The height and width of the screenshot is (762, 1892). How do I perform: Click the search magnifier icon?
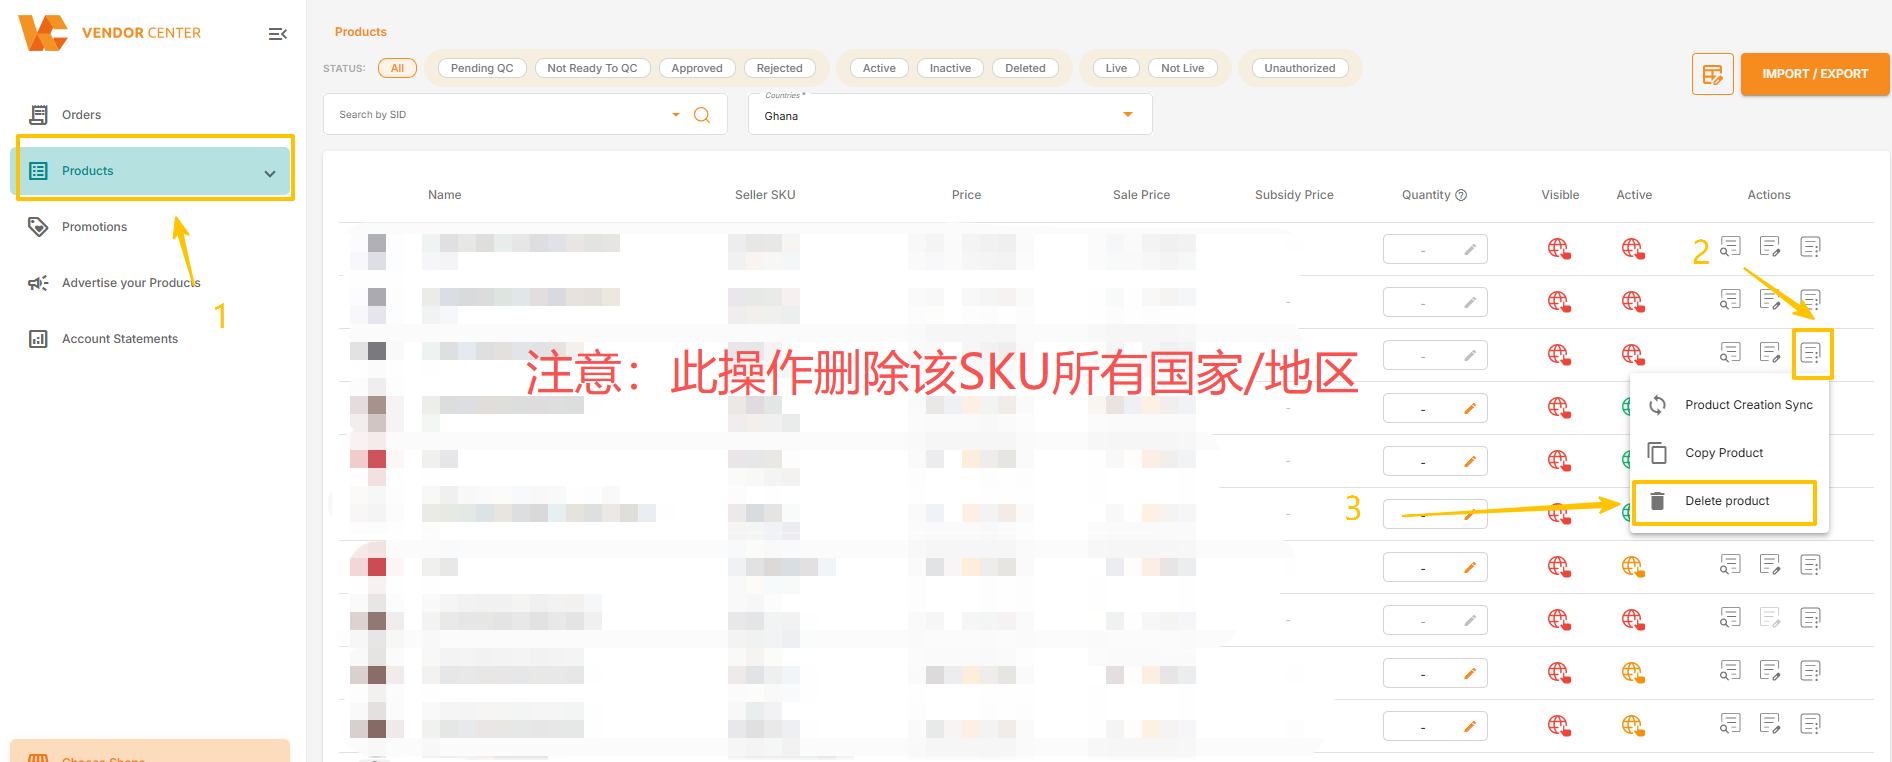[x=702, y=115]
